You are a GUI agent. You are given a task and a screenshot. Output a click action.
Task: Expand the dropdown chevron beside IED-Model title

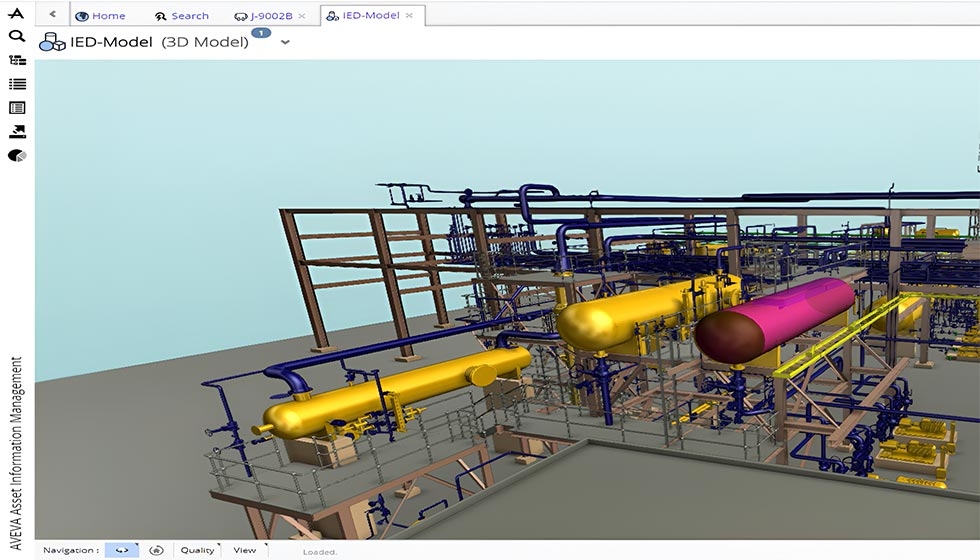285,43
